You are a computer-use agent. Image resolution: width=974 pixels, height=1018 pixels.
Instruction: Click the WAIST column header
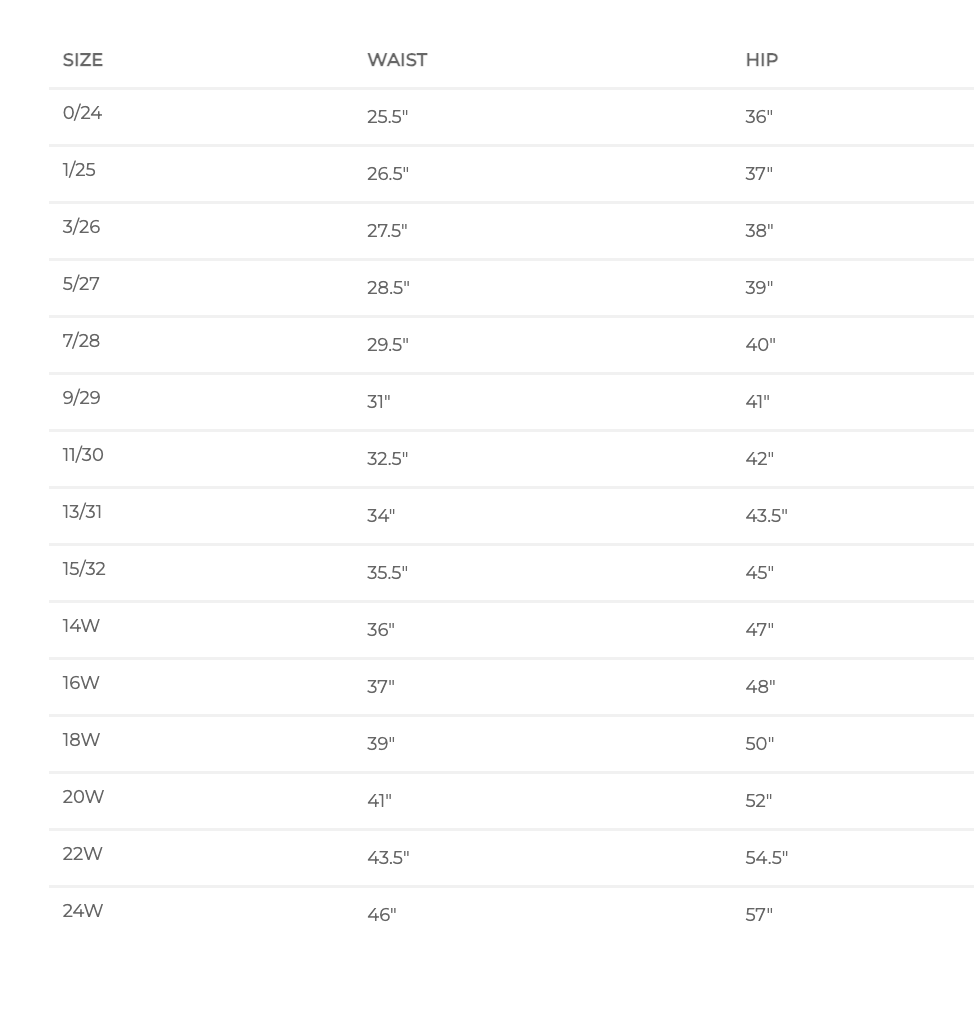coord(397,60)
